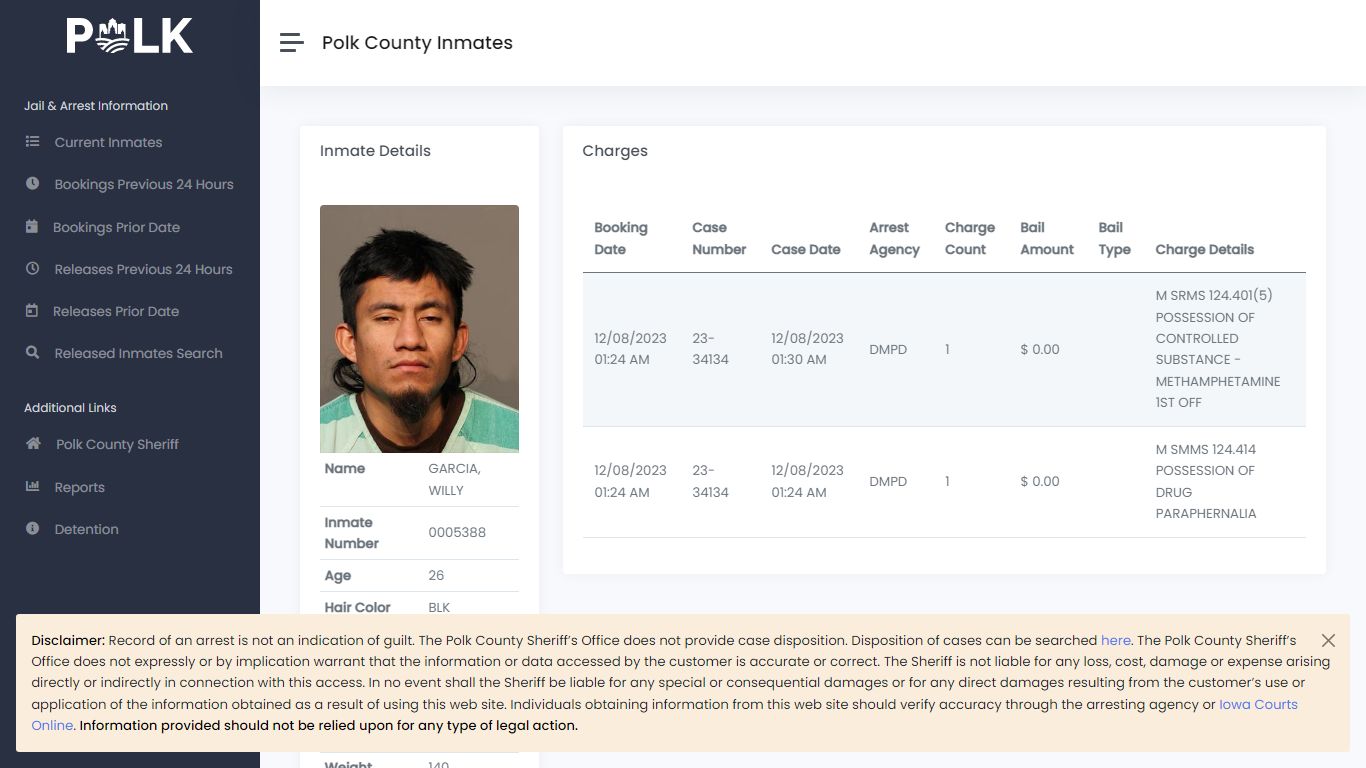Click the home icon beside Polk County Sheriff
1366x768 pixels.
click(33, 444)
